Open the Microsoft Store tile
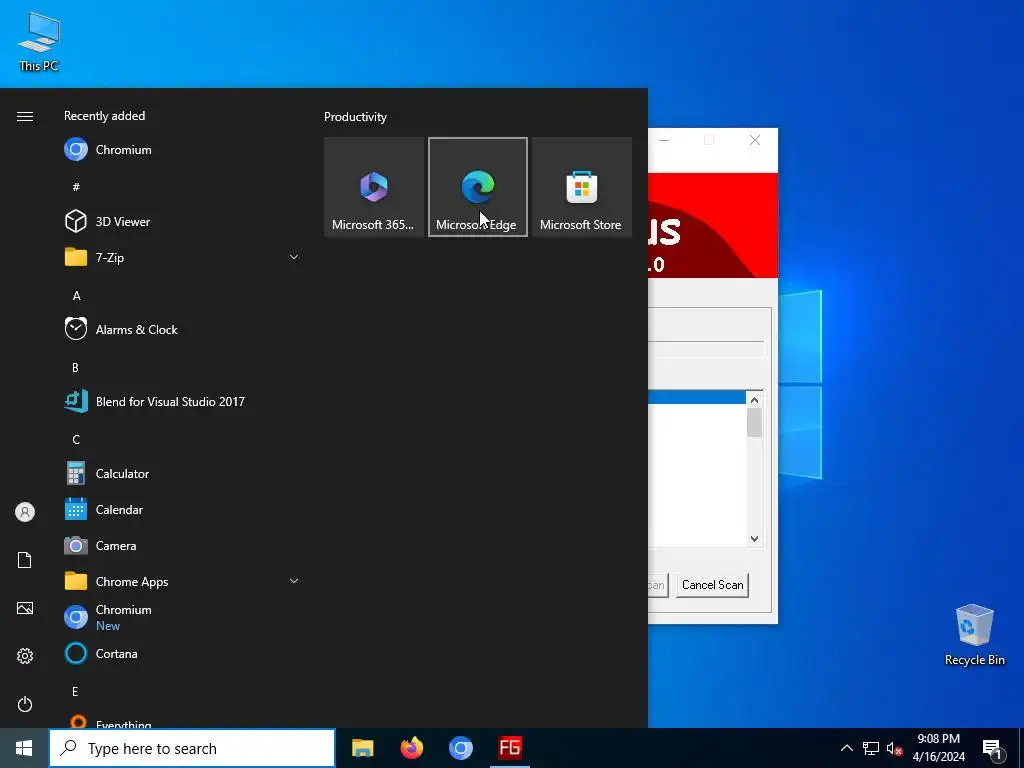The width and height of the screenshot is (1024, 768). 581,187
